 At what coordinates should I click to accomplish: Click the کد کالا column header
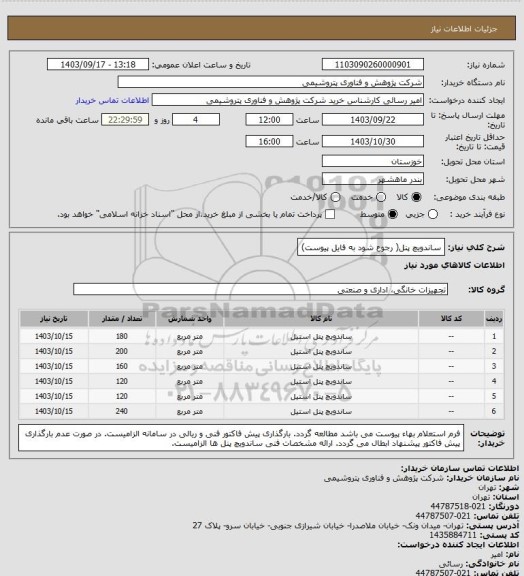click(x=451, y=319)
